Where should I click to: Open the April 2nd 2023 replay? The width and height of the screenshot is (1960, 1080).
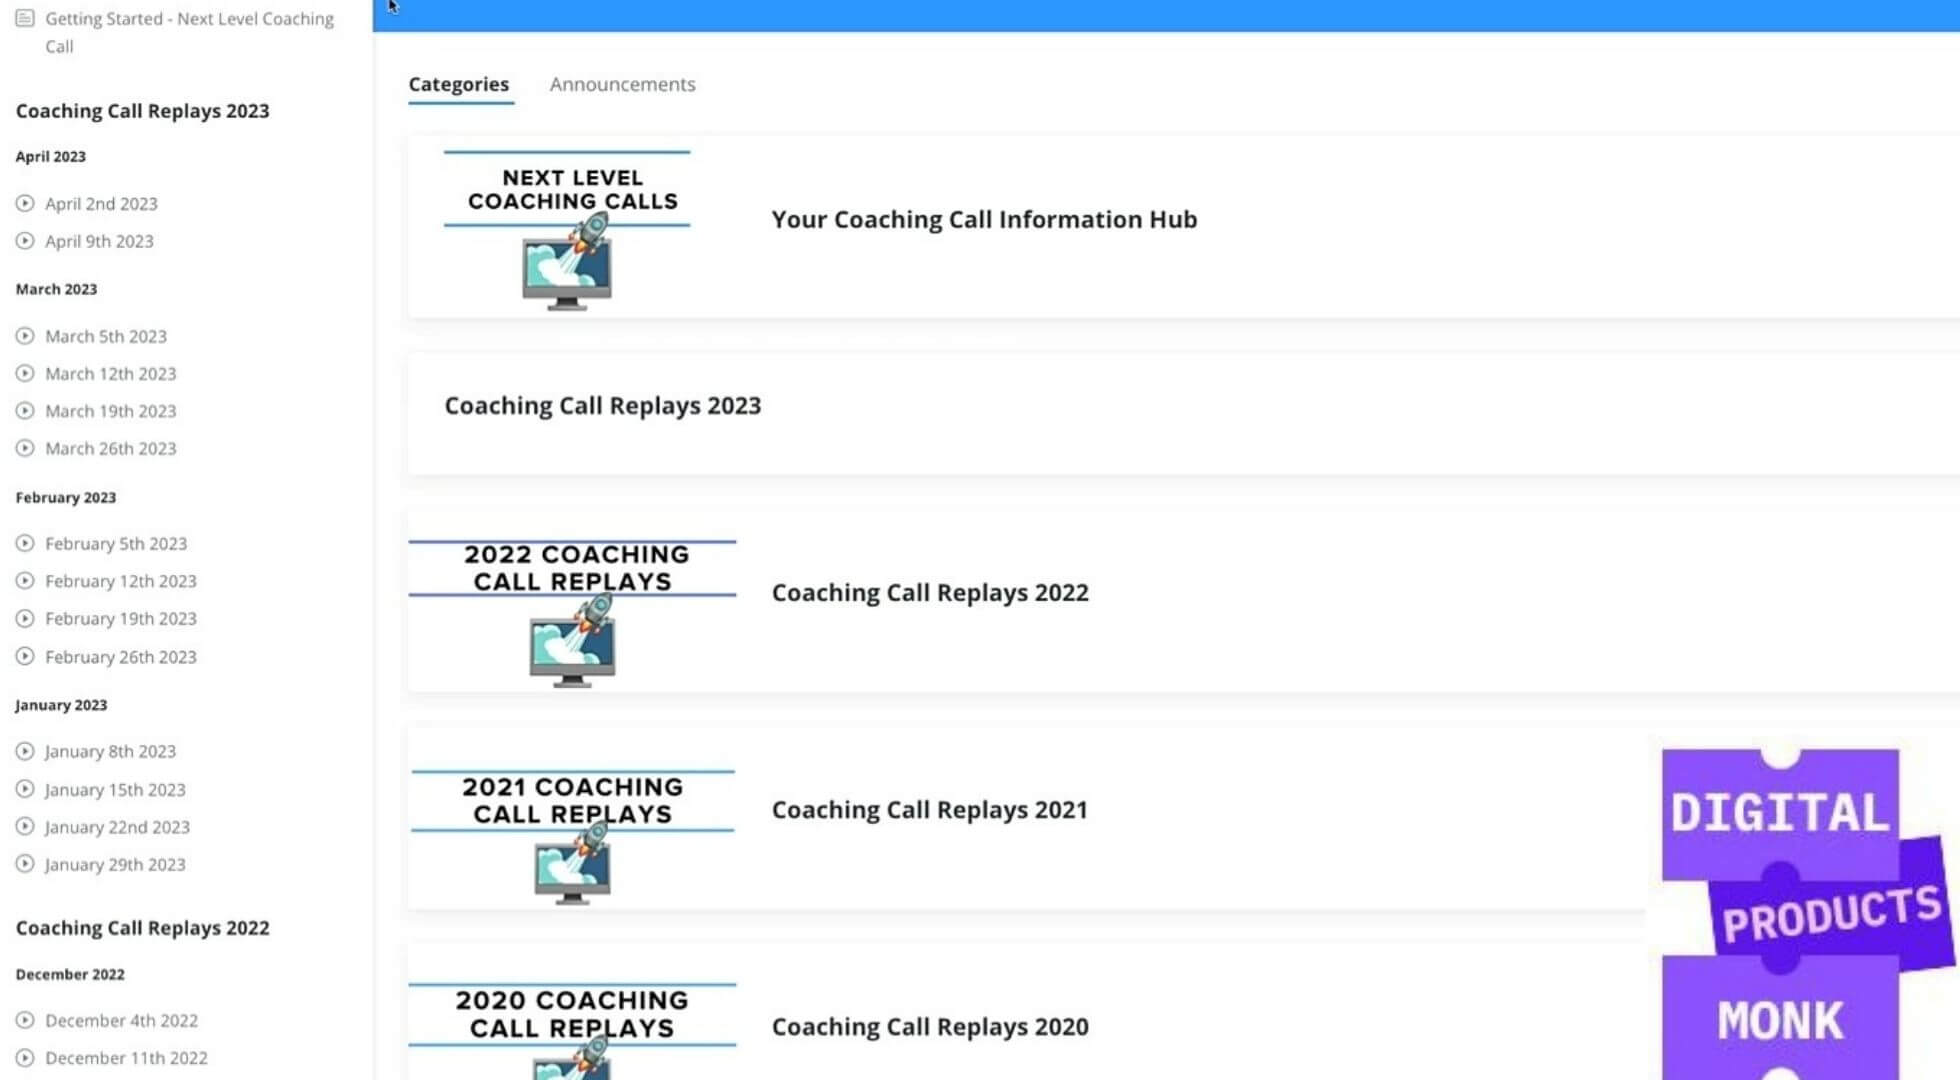click(101, 203)
